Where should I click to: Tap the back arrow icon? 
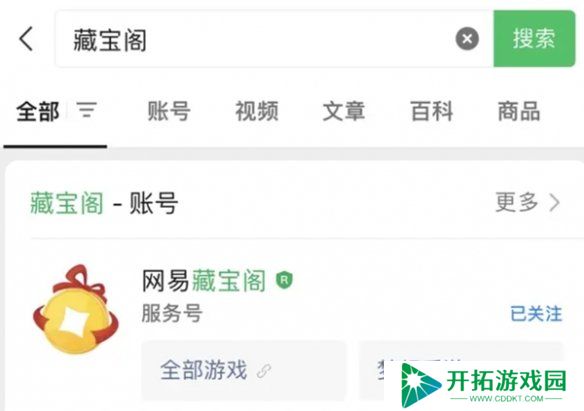pos(26,38)
